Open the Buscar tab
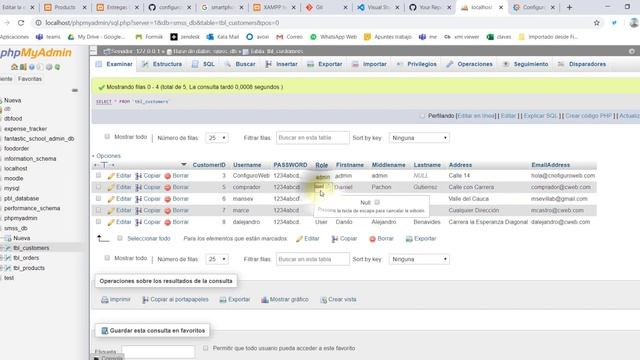The image size is (640, 360). pyautogui.click(x=240, y=64)
